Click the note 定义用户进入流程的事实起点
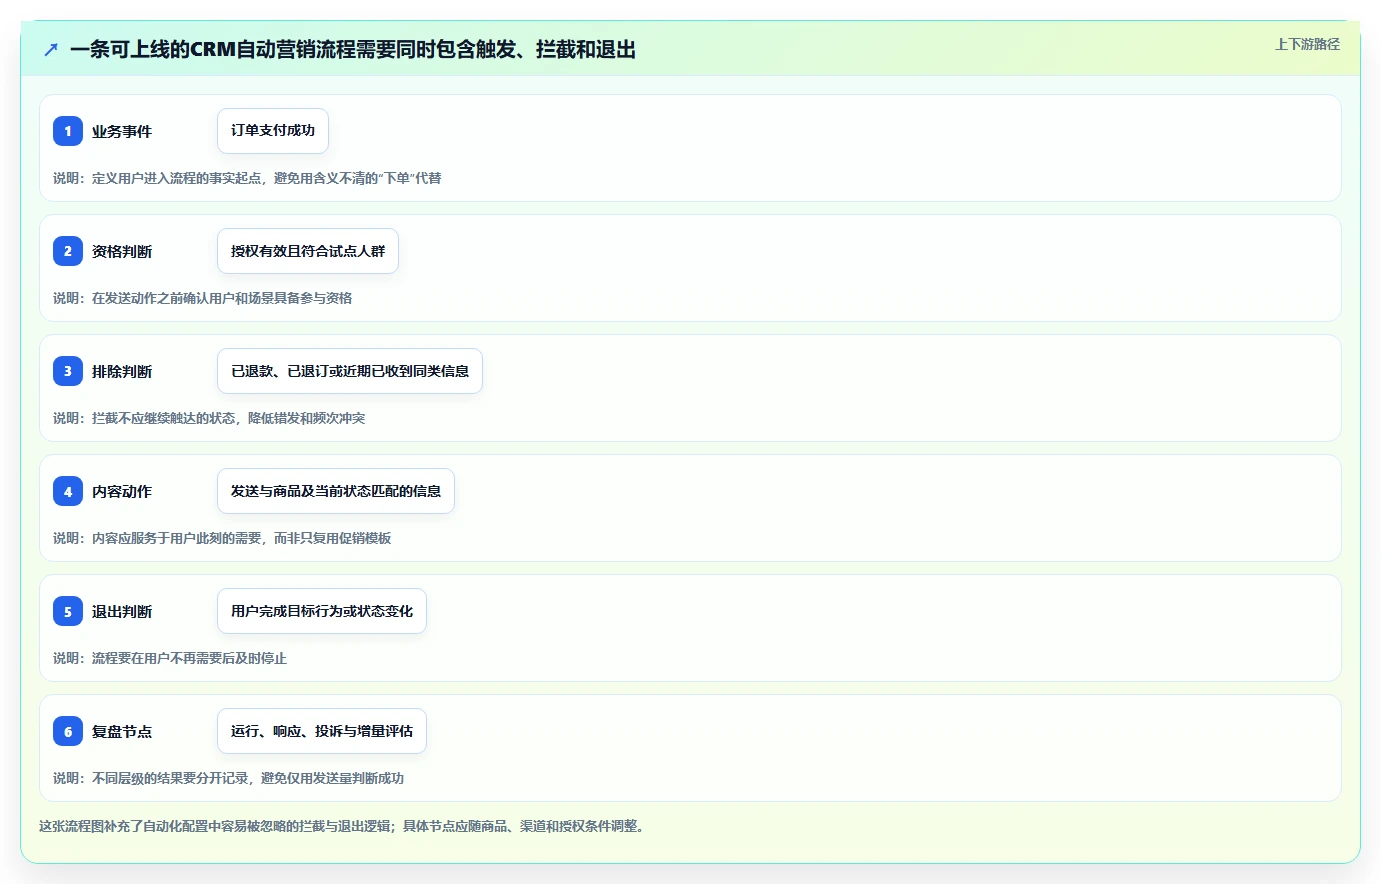The width and height of the screenshot is (1381, 884). click(247, 178)
